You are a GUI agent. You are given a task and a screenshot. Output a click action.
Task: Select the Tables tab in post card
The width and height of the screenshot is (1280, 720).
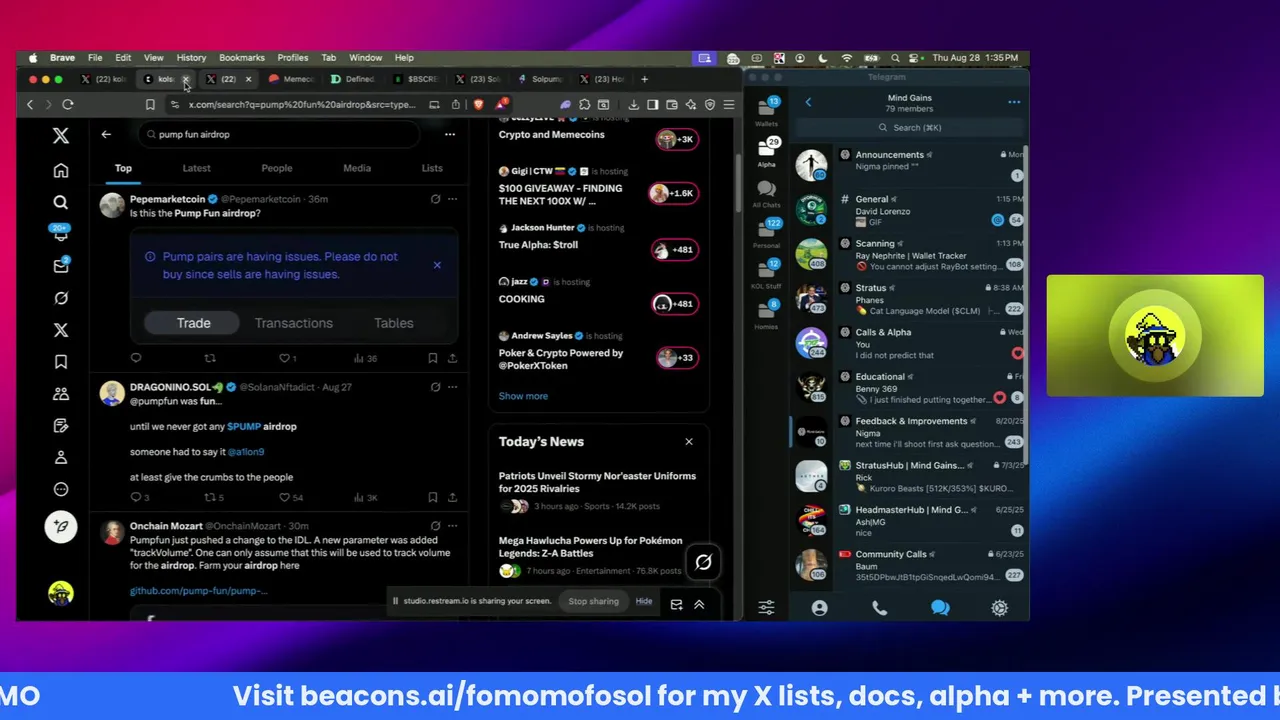393,323
